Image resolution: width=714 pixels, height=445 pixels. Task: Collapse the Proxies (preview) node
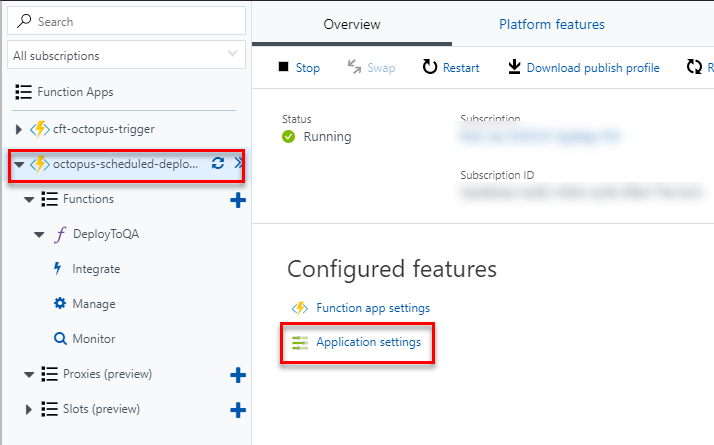click(29, 375)
